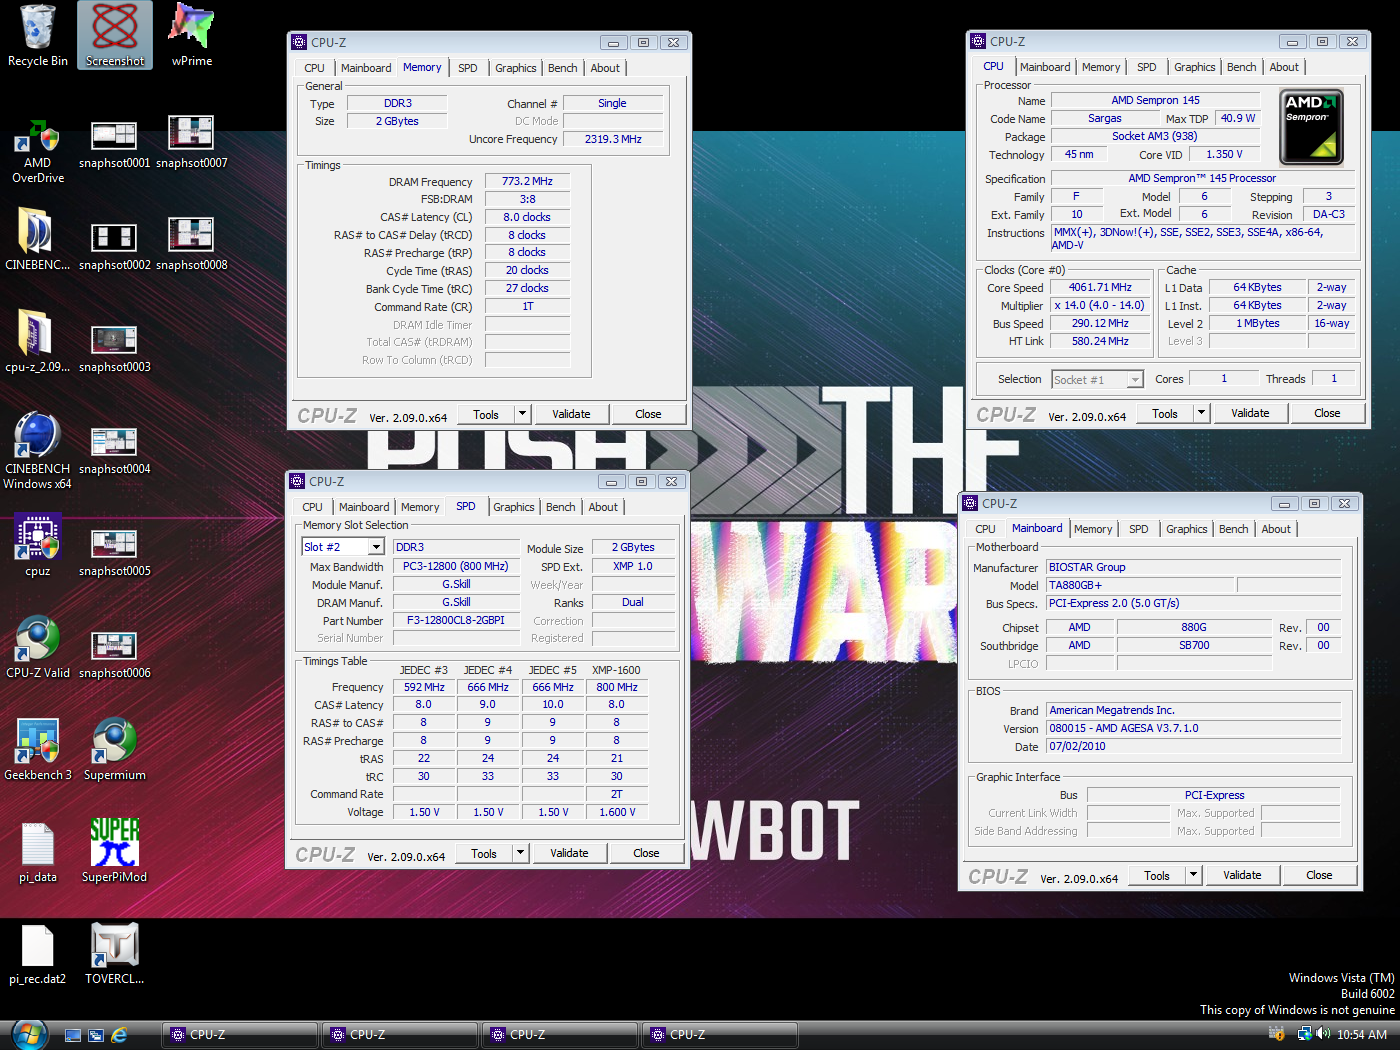Open snapshot0006 image file
Image resolution: width=1400 pixels, height=1050 pixels.
point(115,655)
